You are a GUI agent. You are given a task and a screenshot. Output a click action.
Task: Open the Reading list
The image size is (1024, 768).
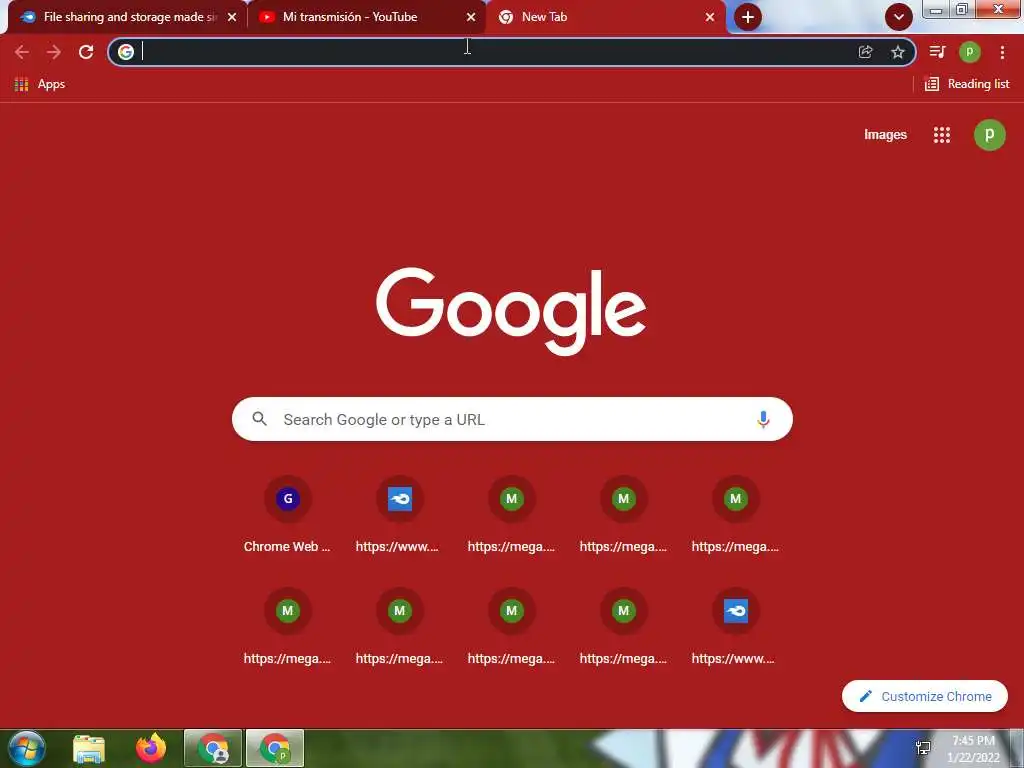pyautogui.click(x=967, y=84)
